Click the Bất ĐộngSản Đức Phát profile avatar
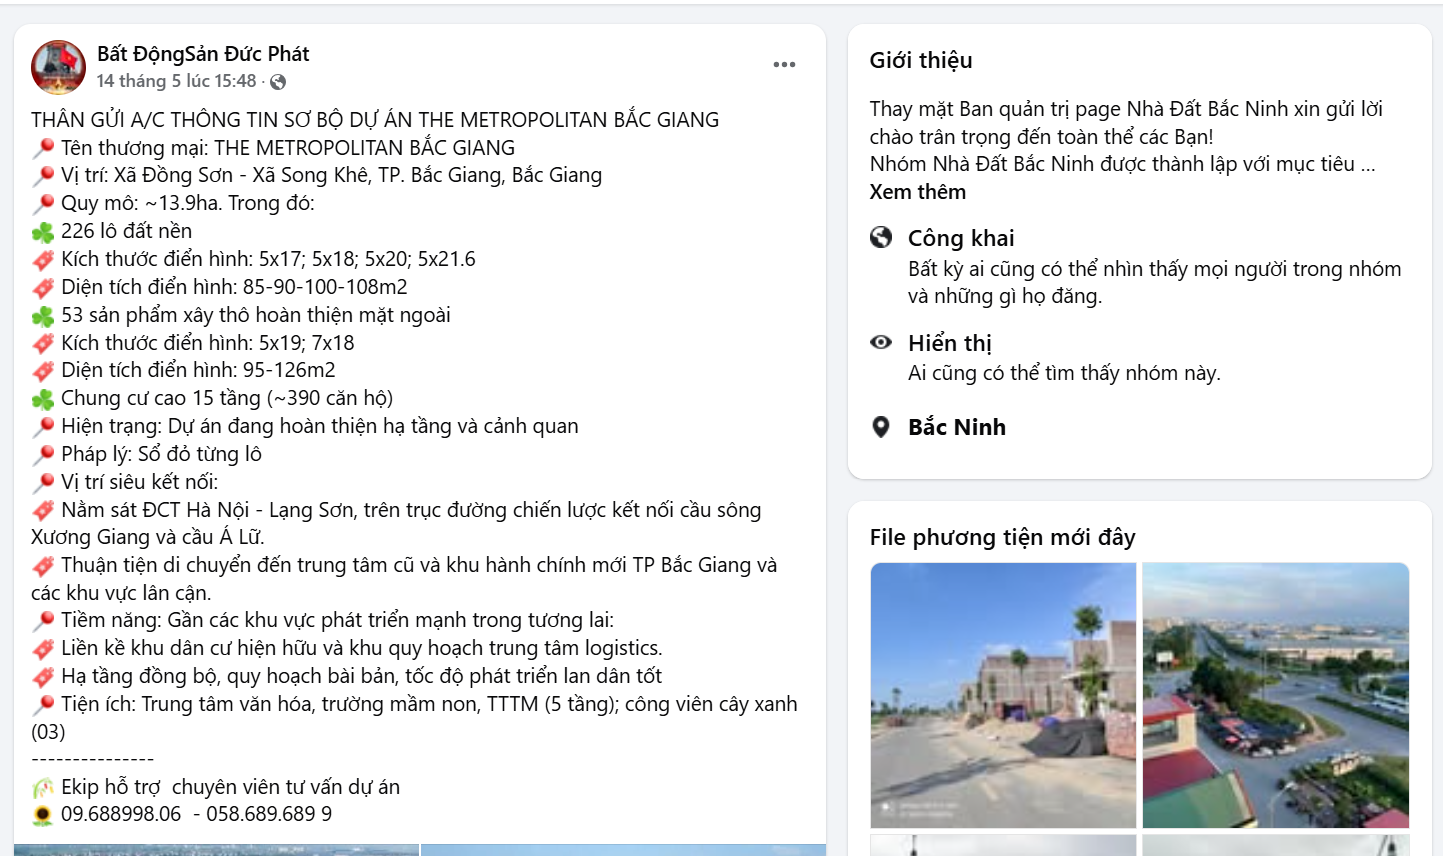Image resolution: width=1443 pixels, height=856 pixels. tap(59, 67)
